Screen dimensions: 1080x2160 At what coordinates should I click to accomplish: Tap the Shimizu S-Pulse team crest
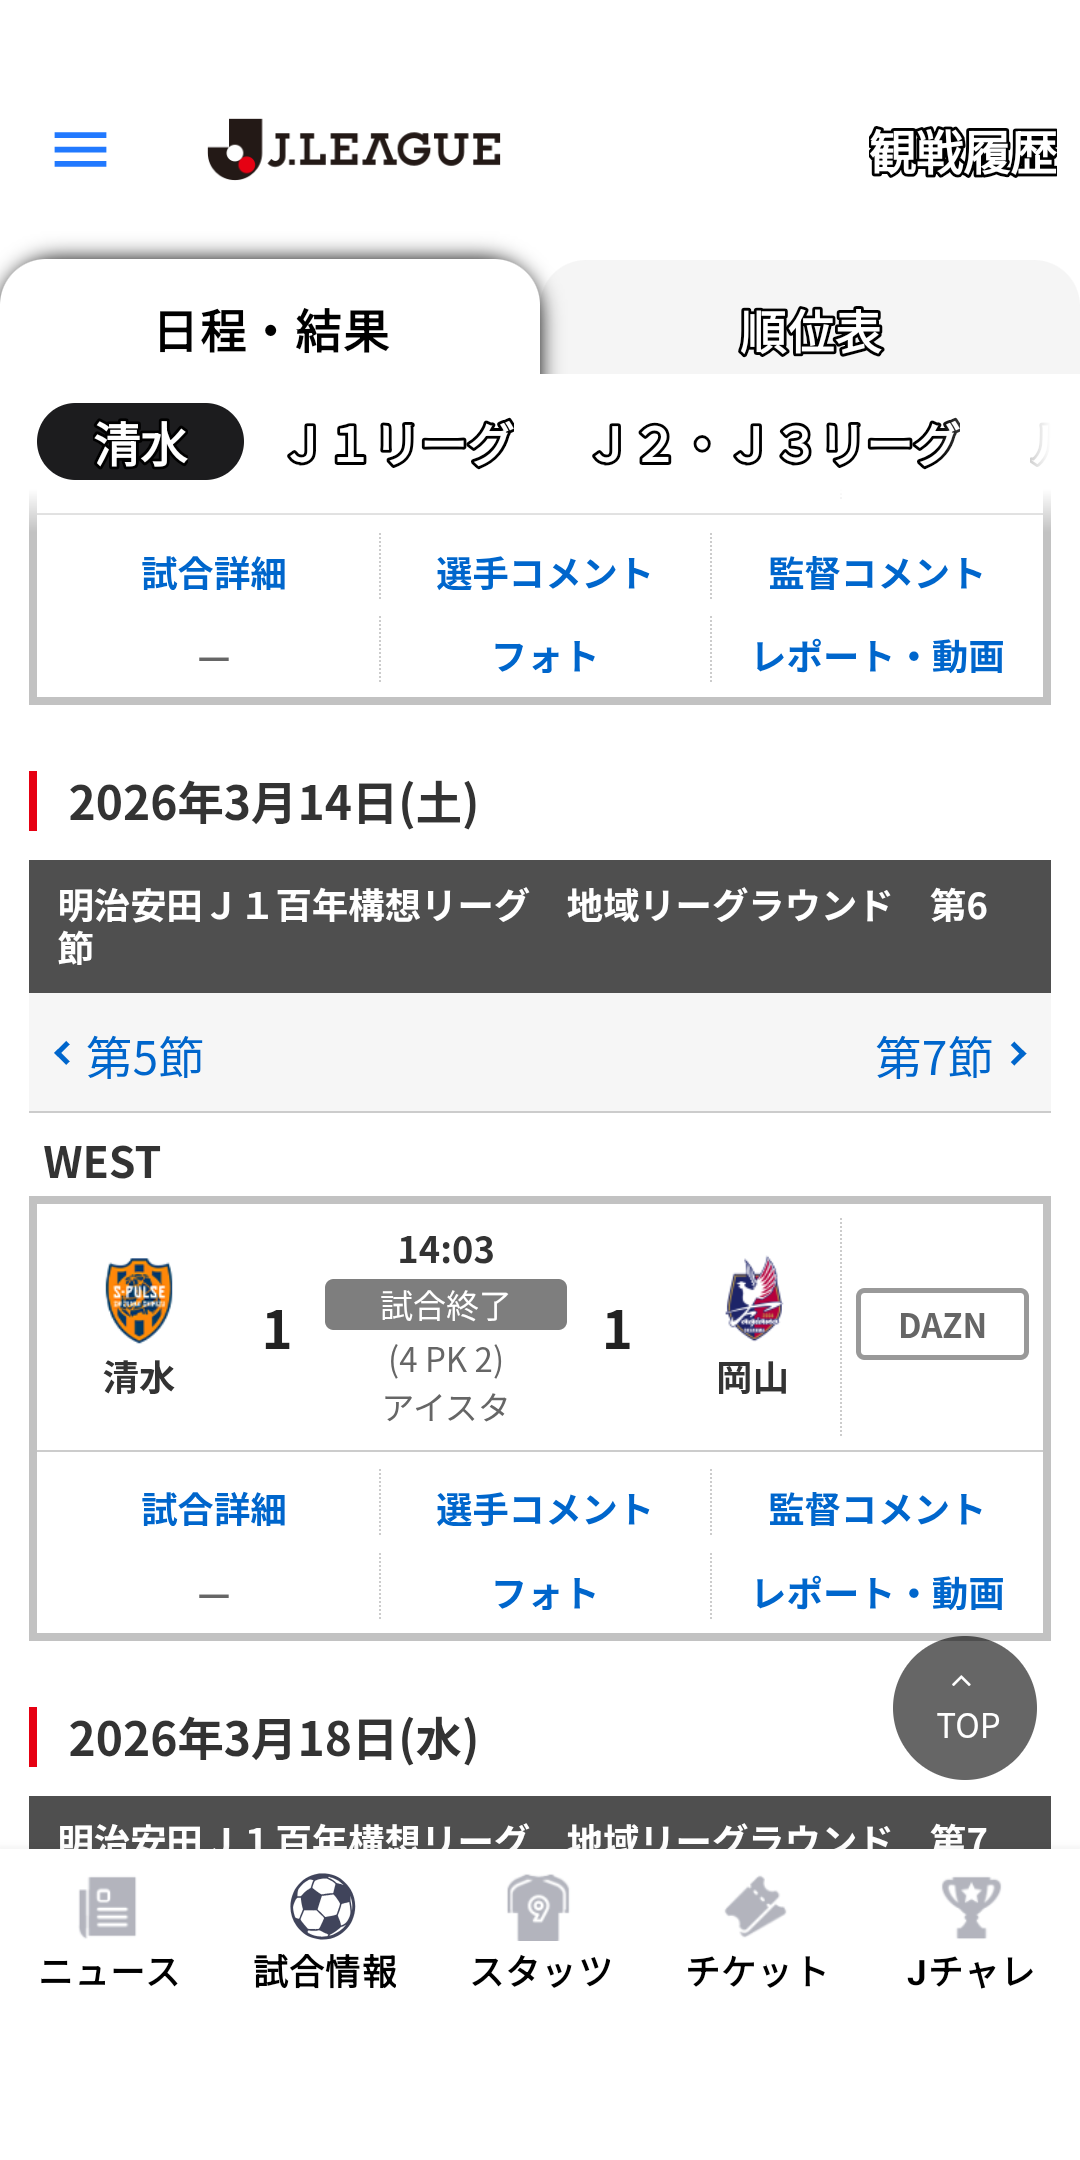click(x=139, y=1299)
